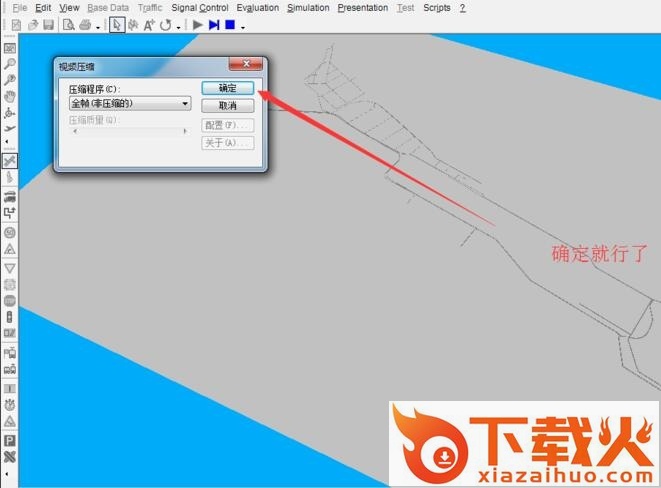Click the 压缩质量 quality slider track

pyautogui.click(x=129, y=131)
